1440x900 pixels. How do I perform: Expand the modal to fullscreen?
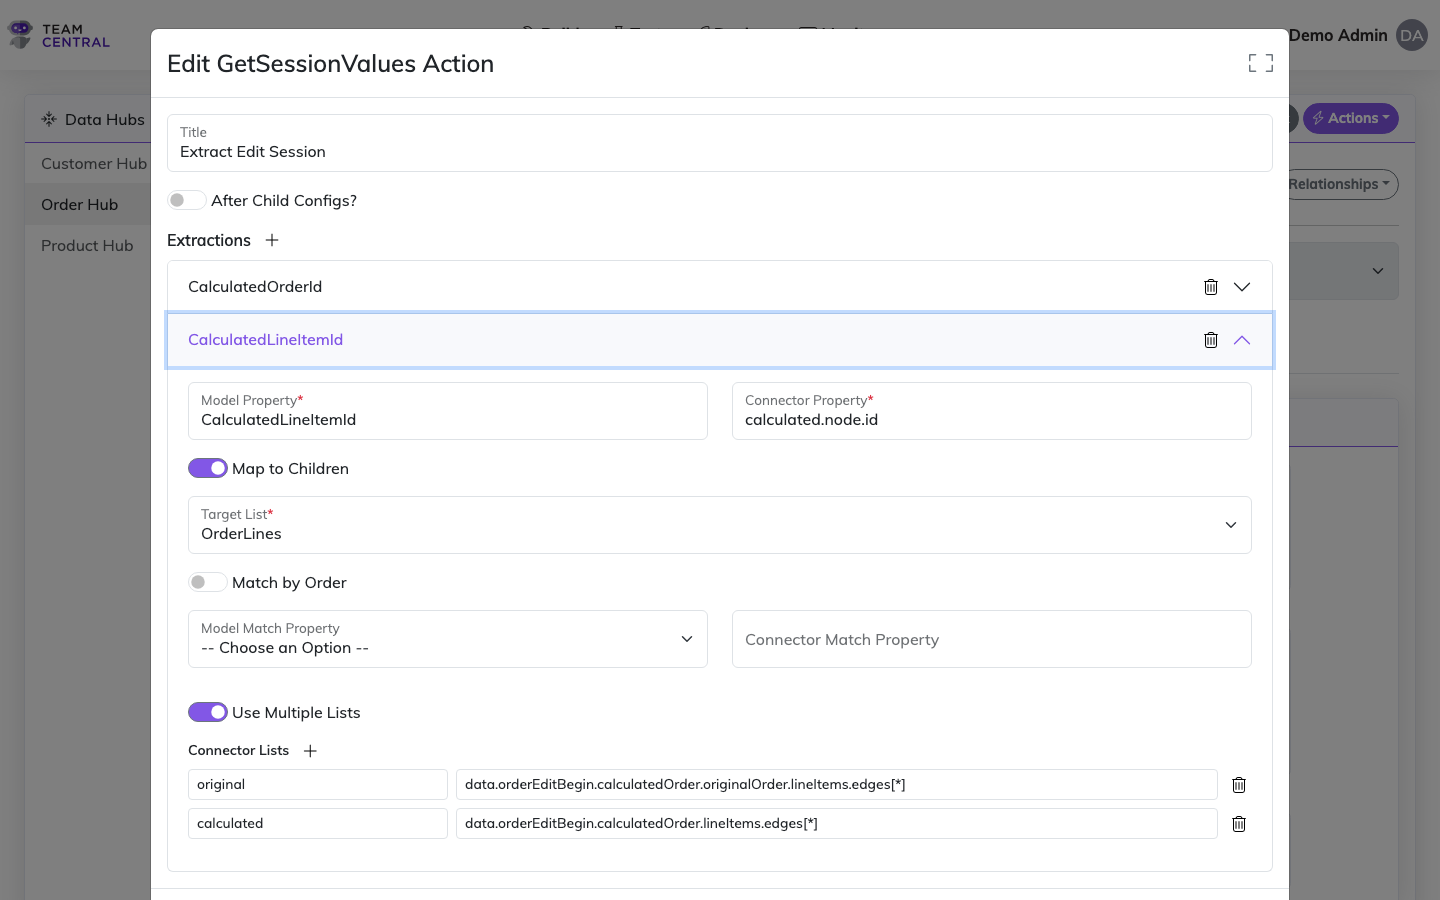(1260, 62)
